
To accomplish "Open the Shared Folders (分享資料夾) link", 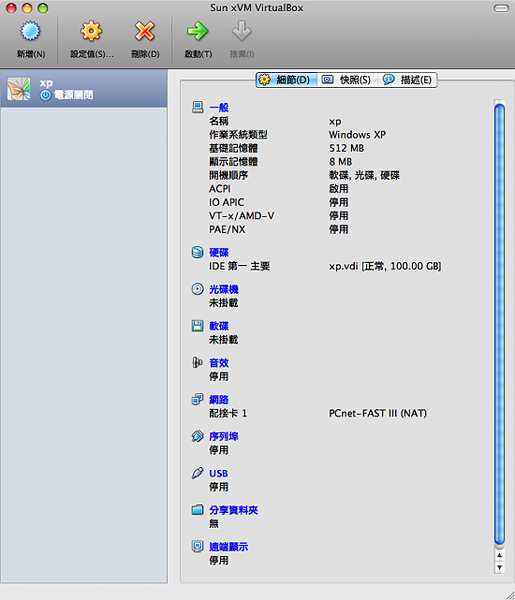I will pyautogui.click(x=233, y=510).
